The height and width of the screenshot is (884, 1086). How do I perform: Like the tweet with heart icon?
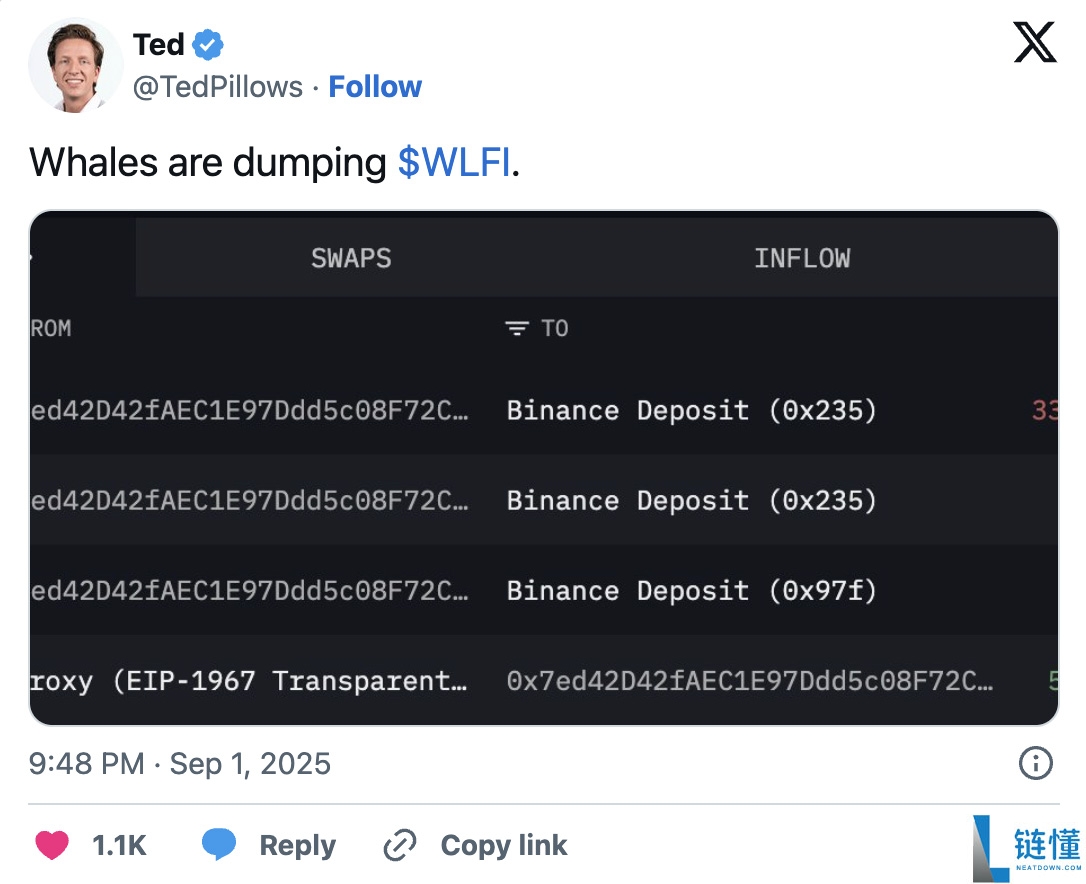coord(52,846)
